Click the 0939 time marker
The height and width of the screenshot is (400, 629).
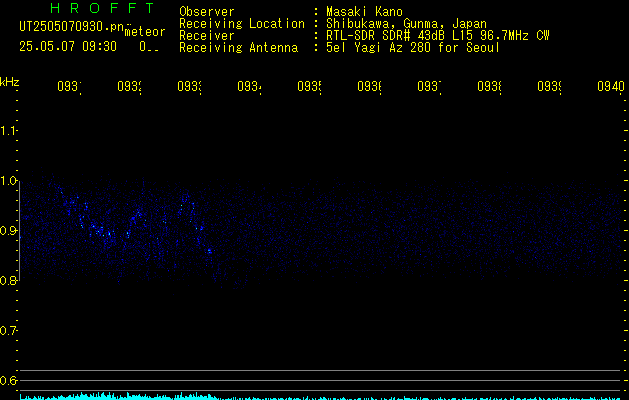click(x=549, y=86)
